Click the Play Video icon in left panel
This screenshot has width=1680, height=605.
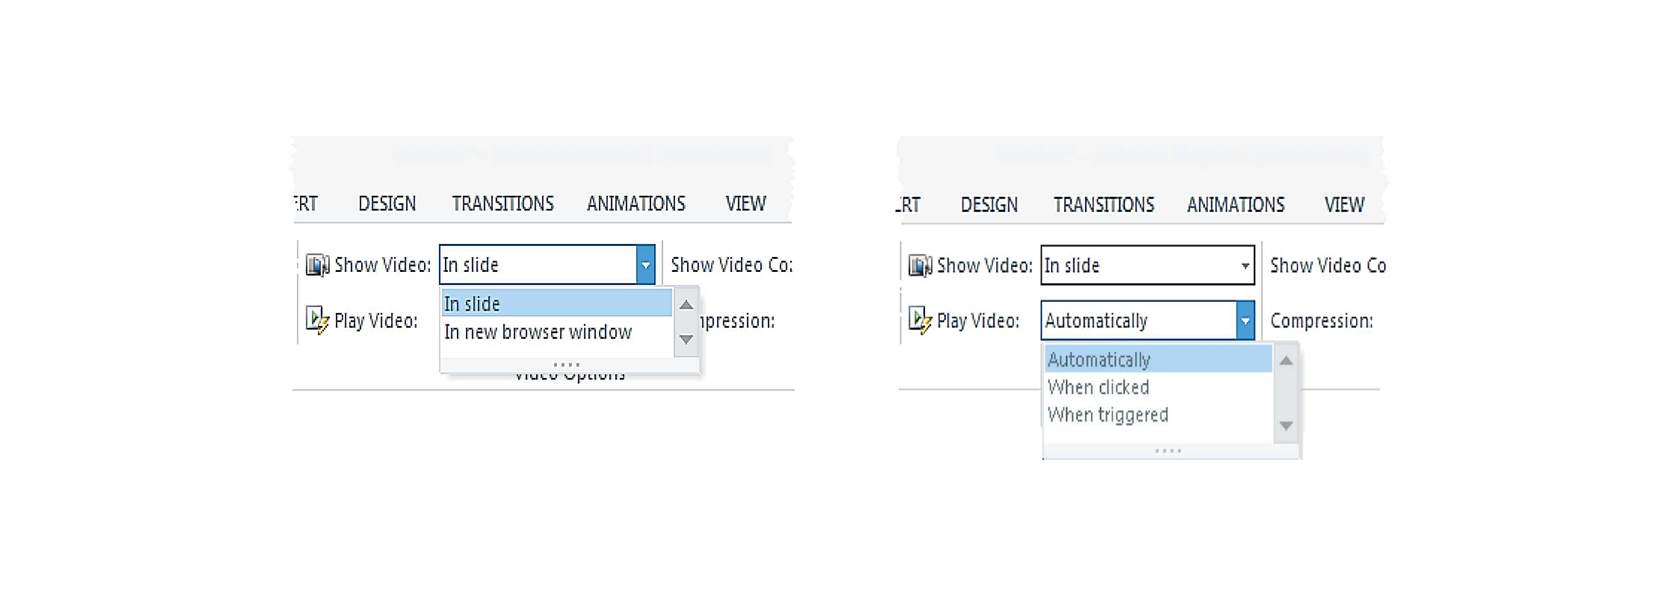317,320
